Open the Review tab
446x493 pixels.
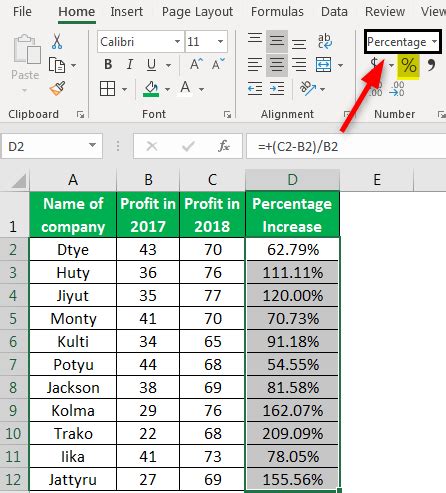385,12
